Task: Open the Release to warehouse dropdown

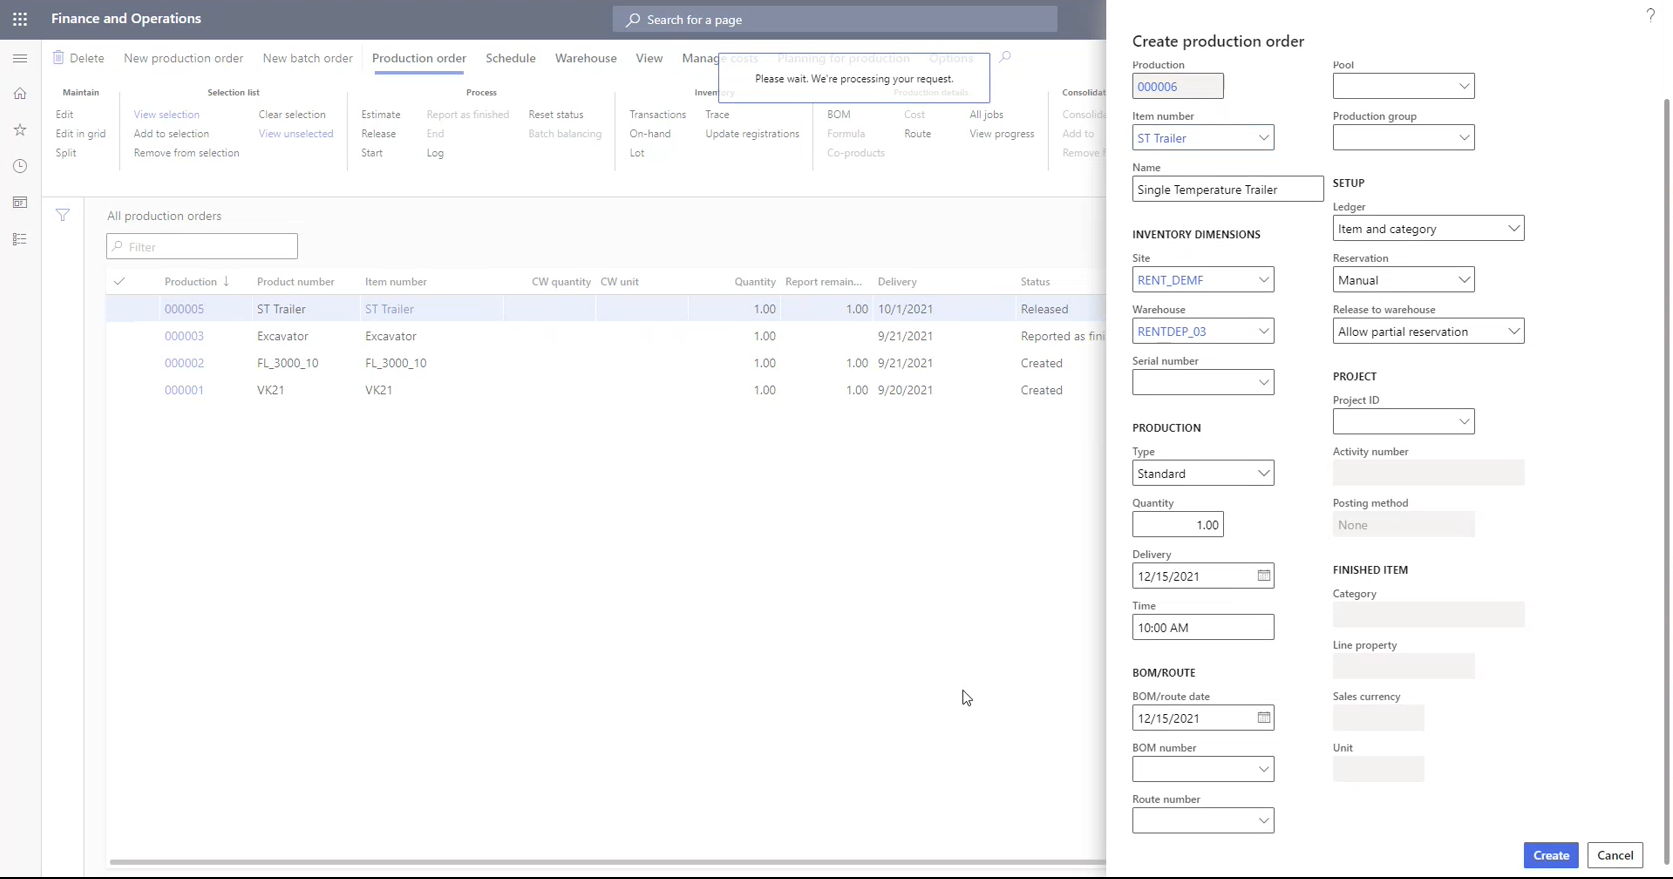Action: pyautogui.click(x=1514, y=331)
